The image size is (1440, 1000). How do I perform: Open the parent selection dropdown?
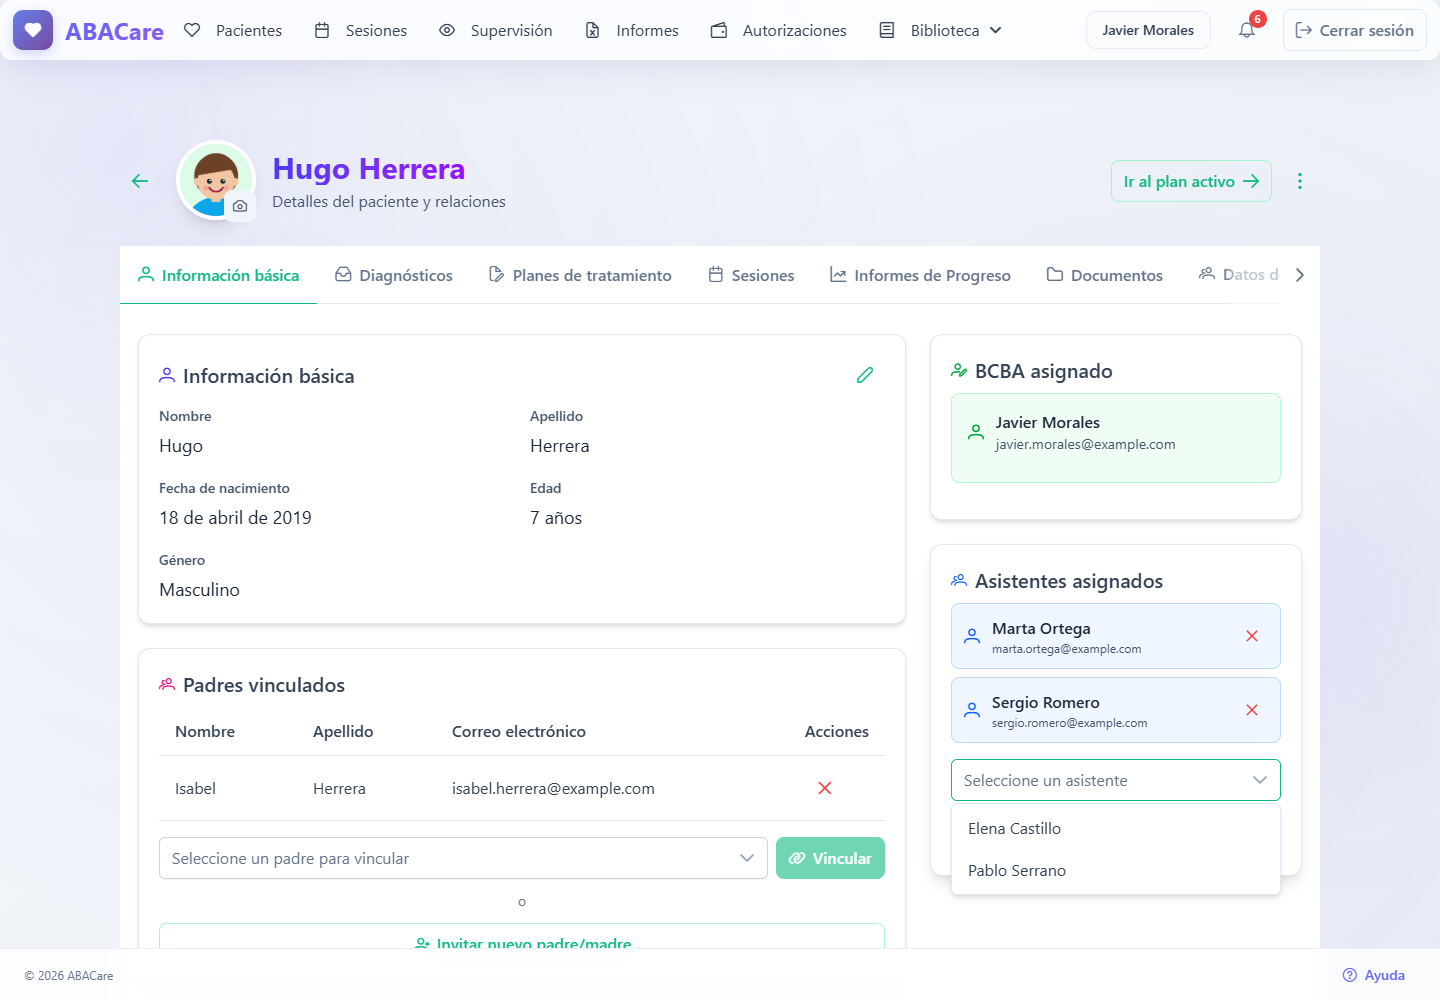click(463, 858)
